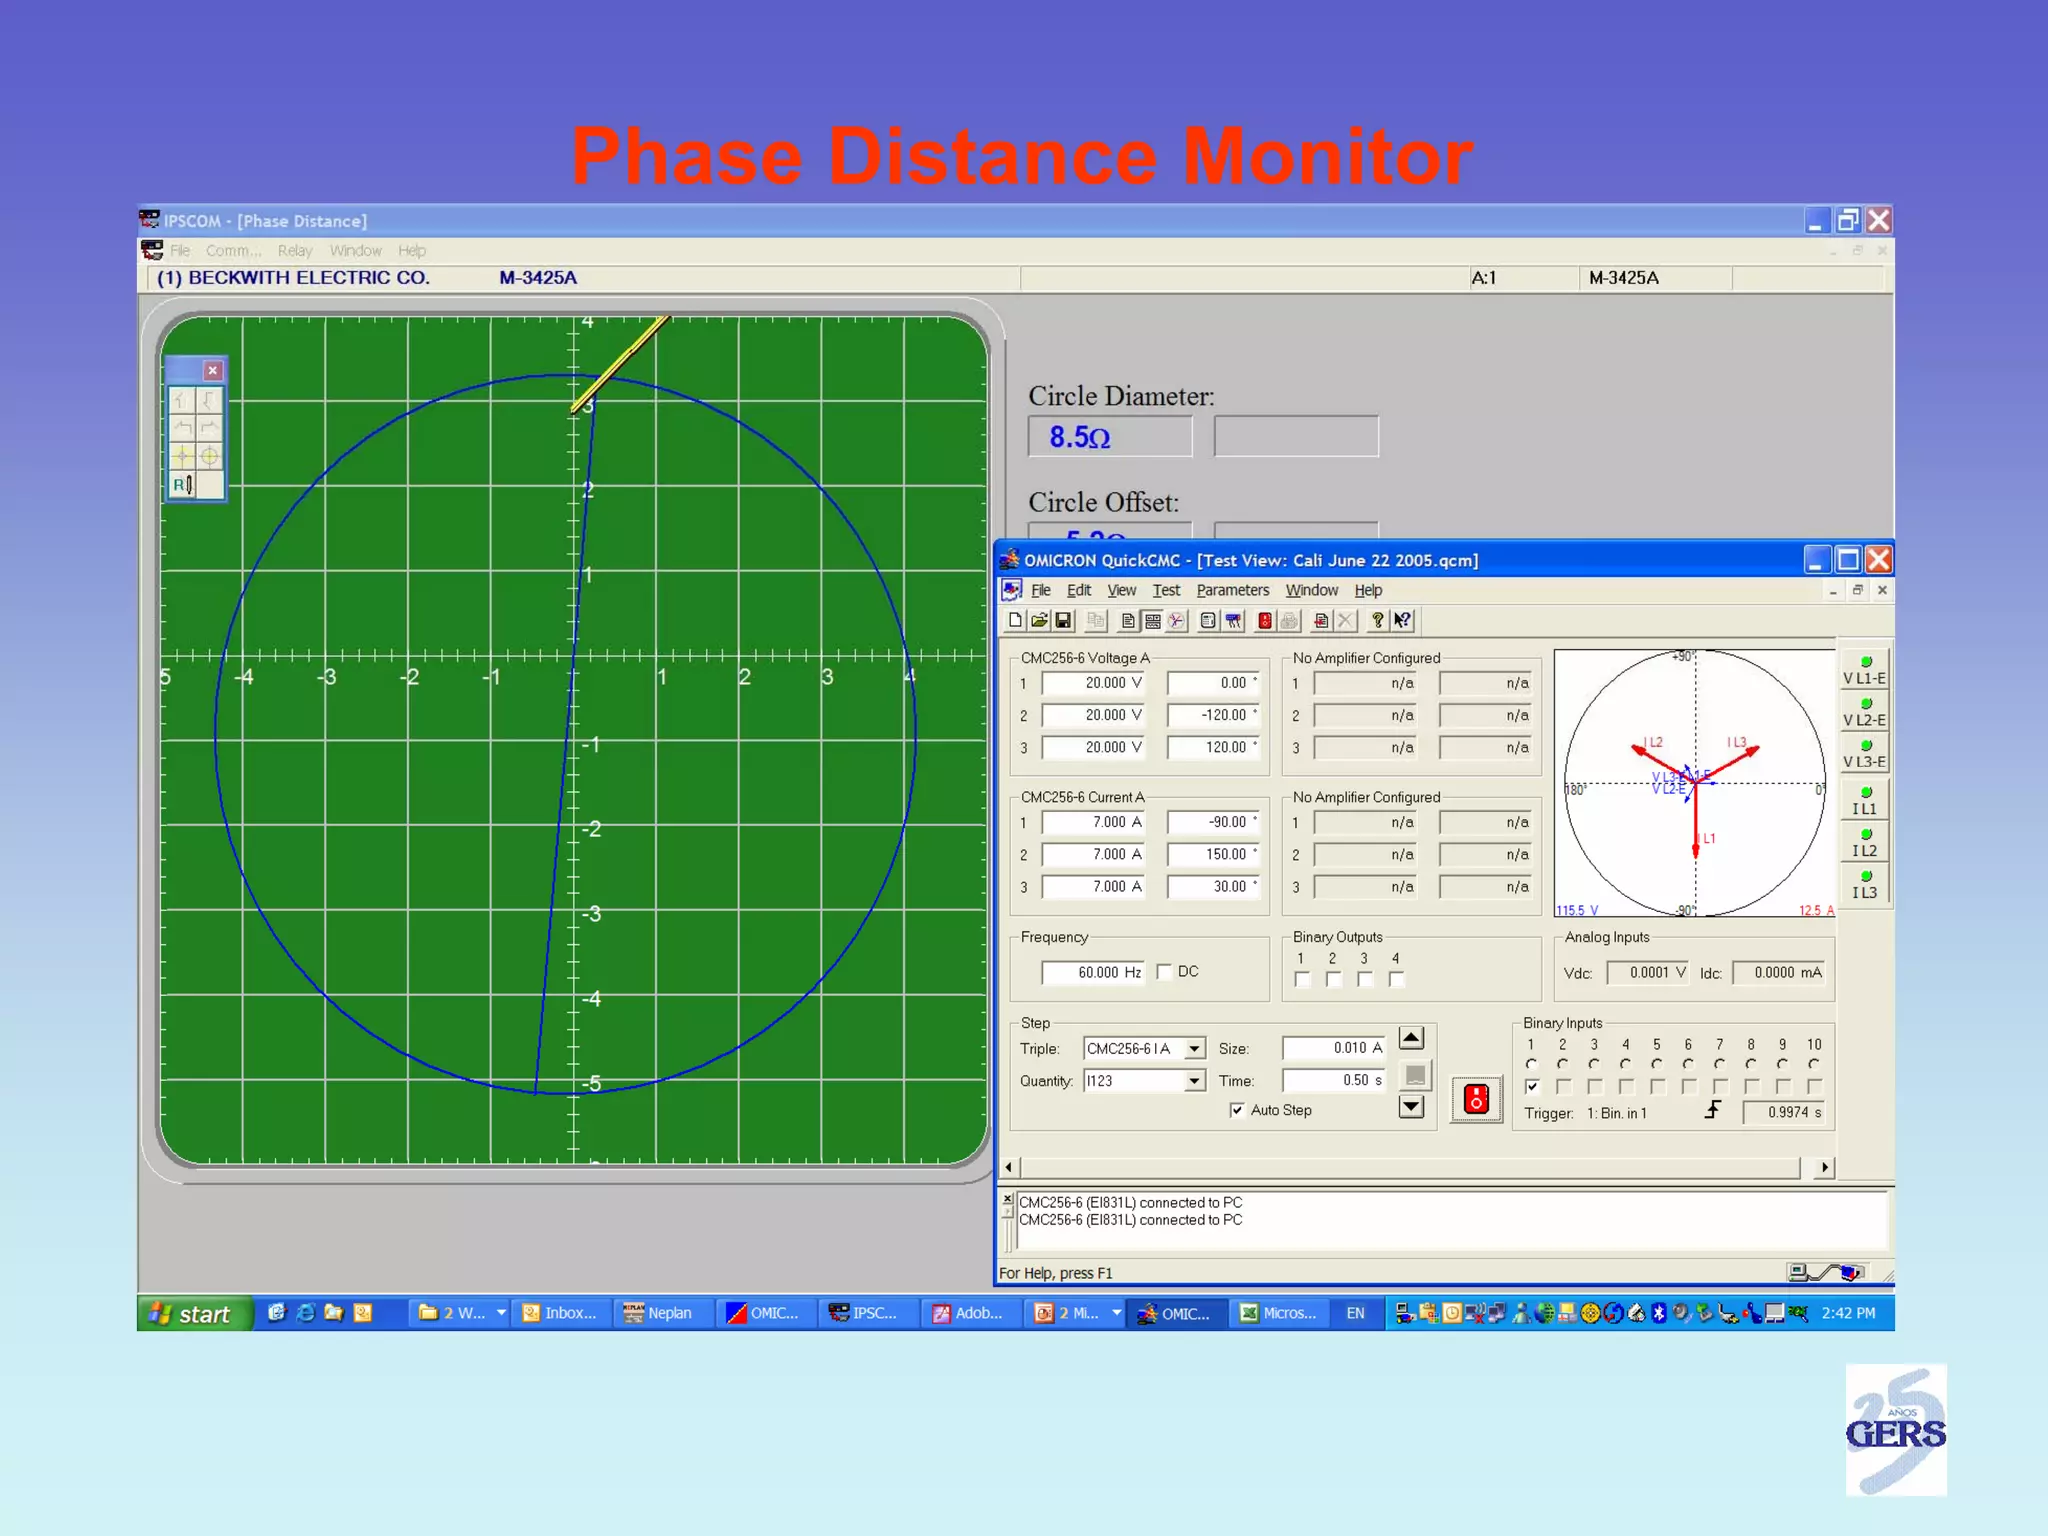Screen dimensions: 2048x1536
Task: Click the Current A phase 3 angle 30.00 field
Action: click(x=1213, y=886)
